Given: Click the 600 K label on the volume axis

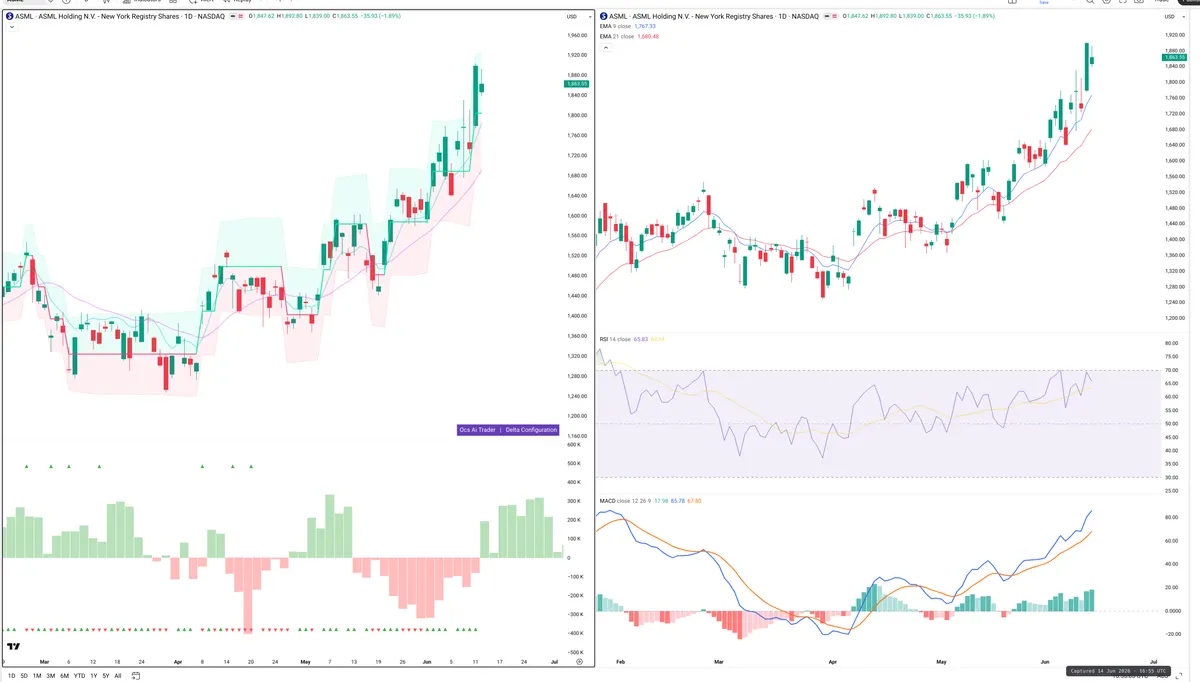Looking at the screenshot, I should [574, 444].
